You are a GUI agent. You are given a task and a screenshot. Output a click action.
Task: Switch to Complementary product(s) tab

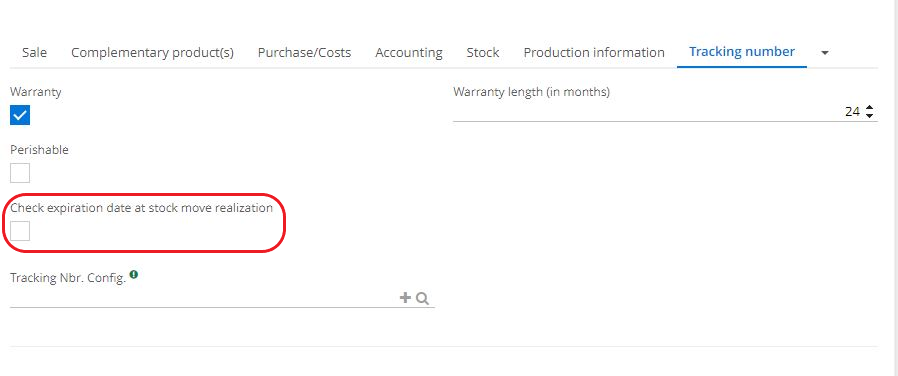tap(152, 53)
